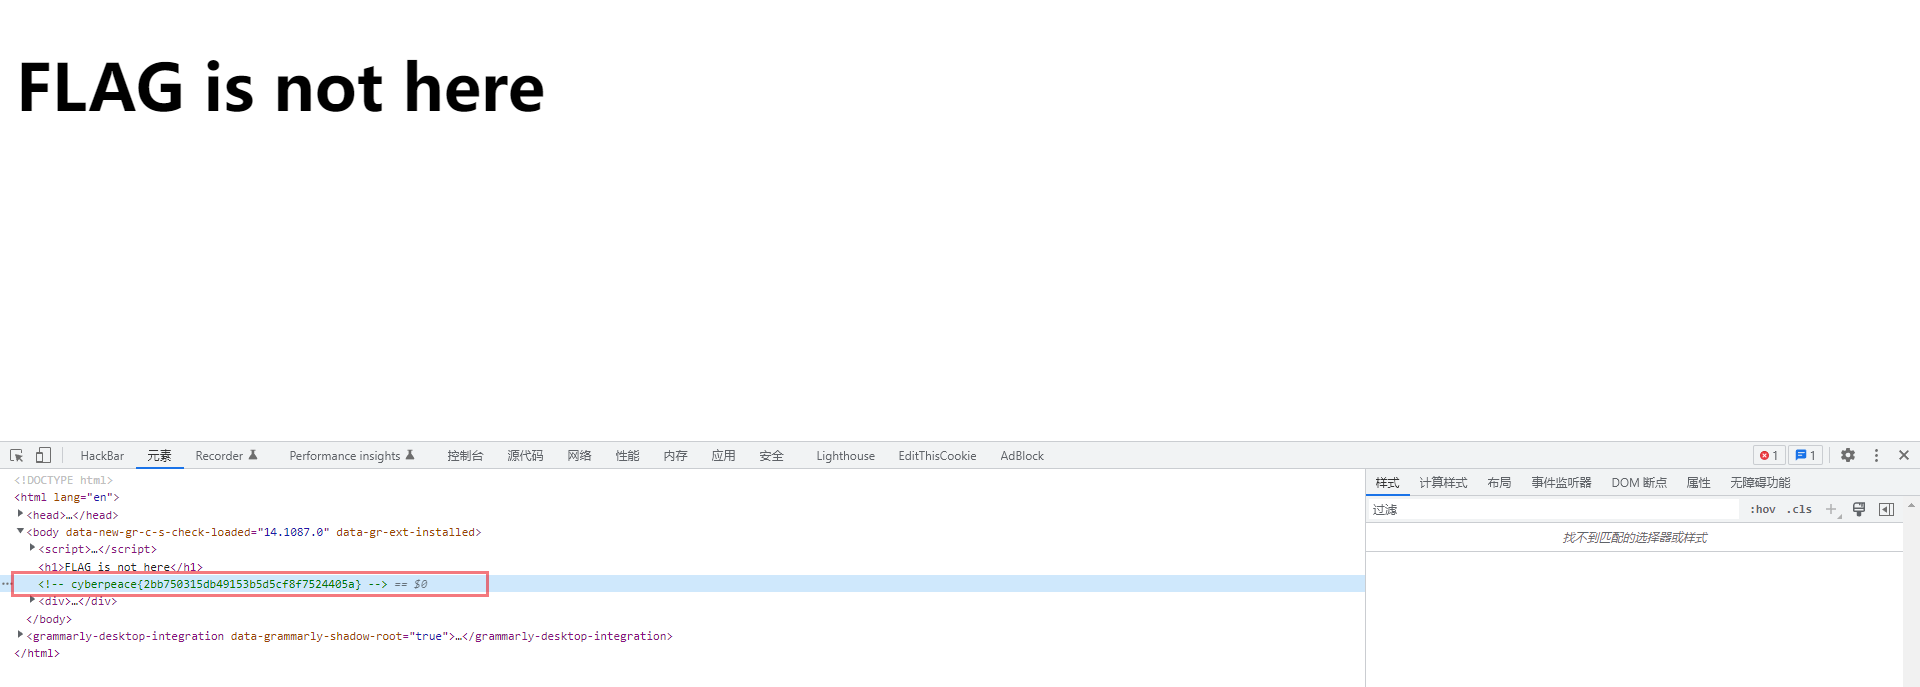
Task: Toggle the .cls class editor button
Action: click(1799, 510)
